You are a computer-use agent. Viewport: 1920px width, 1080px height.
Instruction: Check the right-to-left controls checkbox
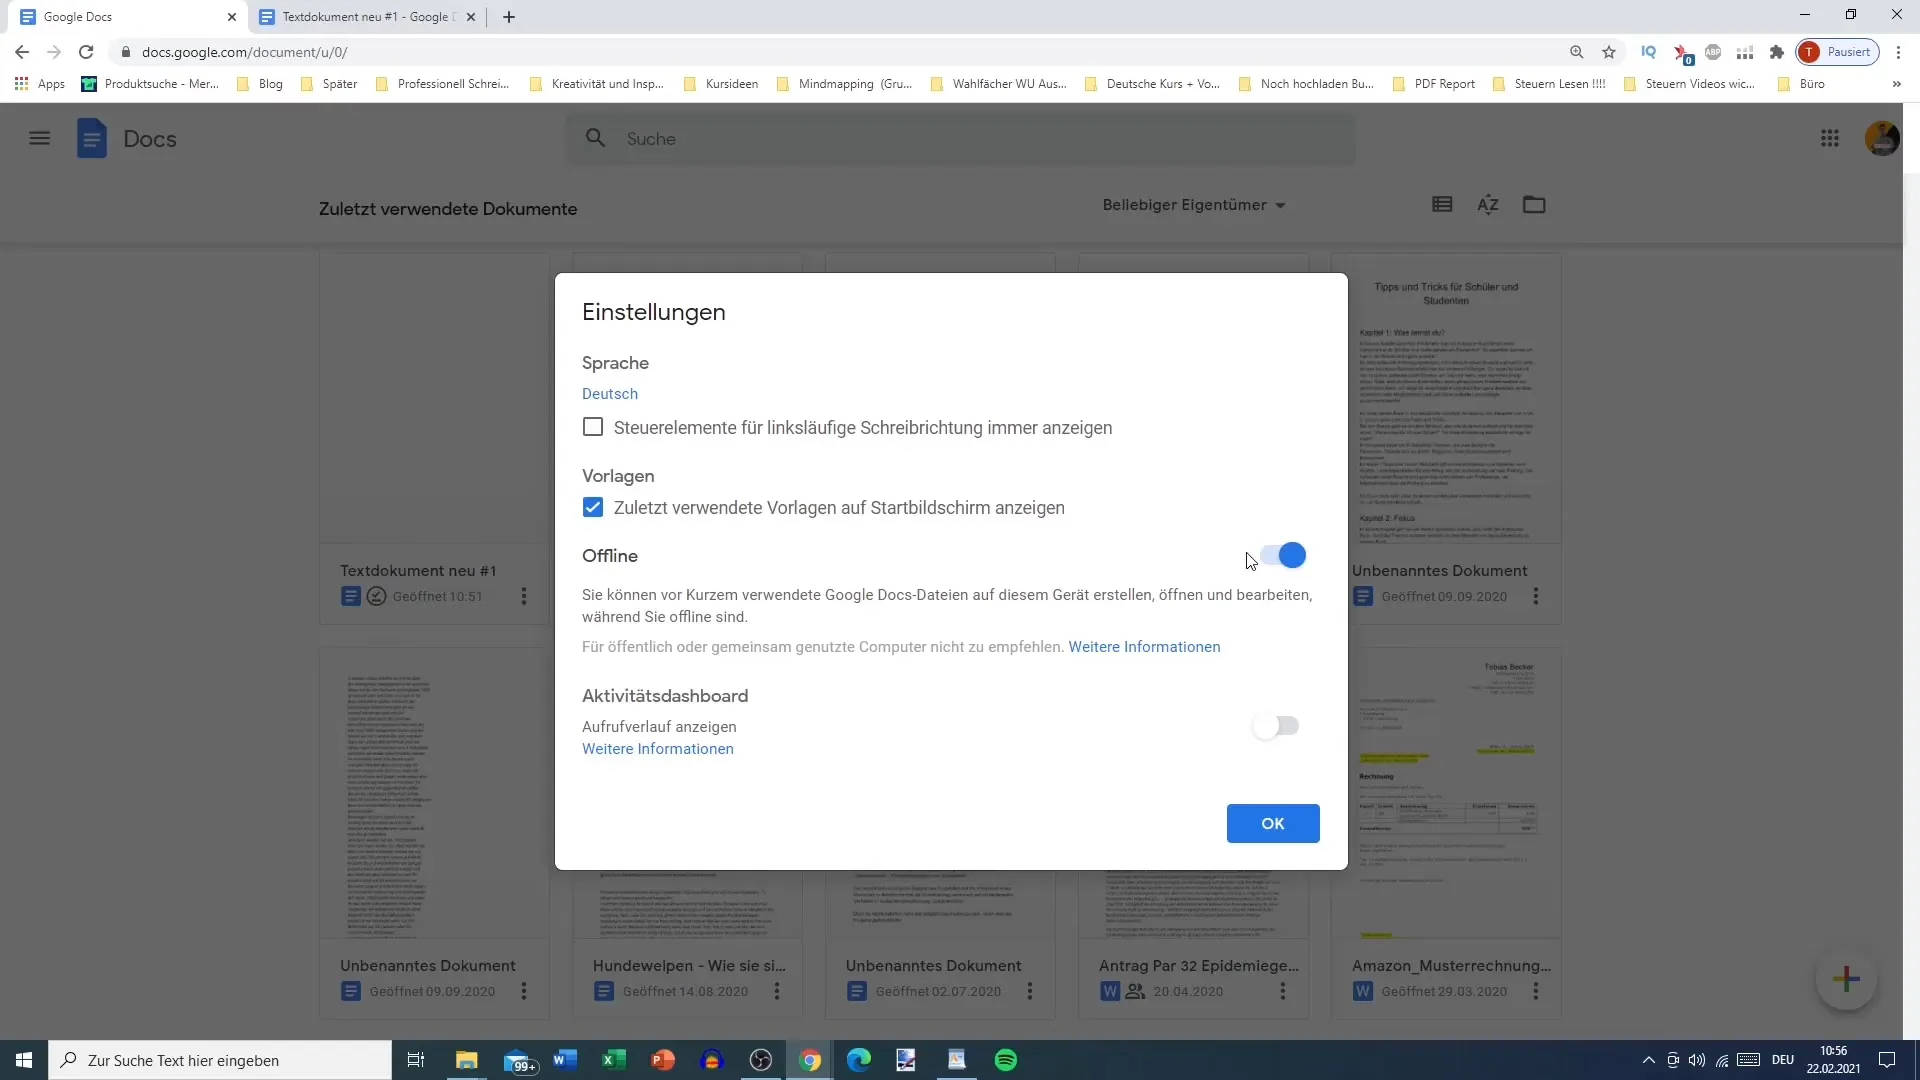coord(593,427)
